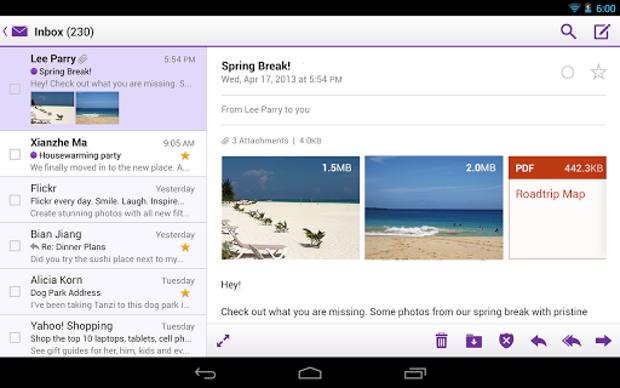Compose a new email with pencil icon
The image size is (620, 388).
pos(602,32)
